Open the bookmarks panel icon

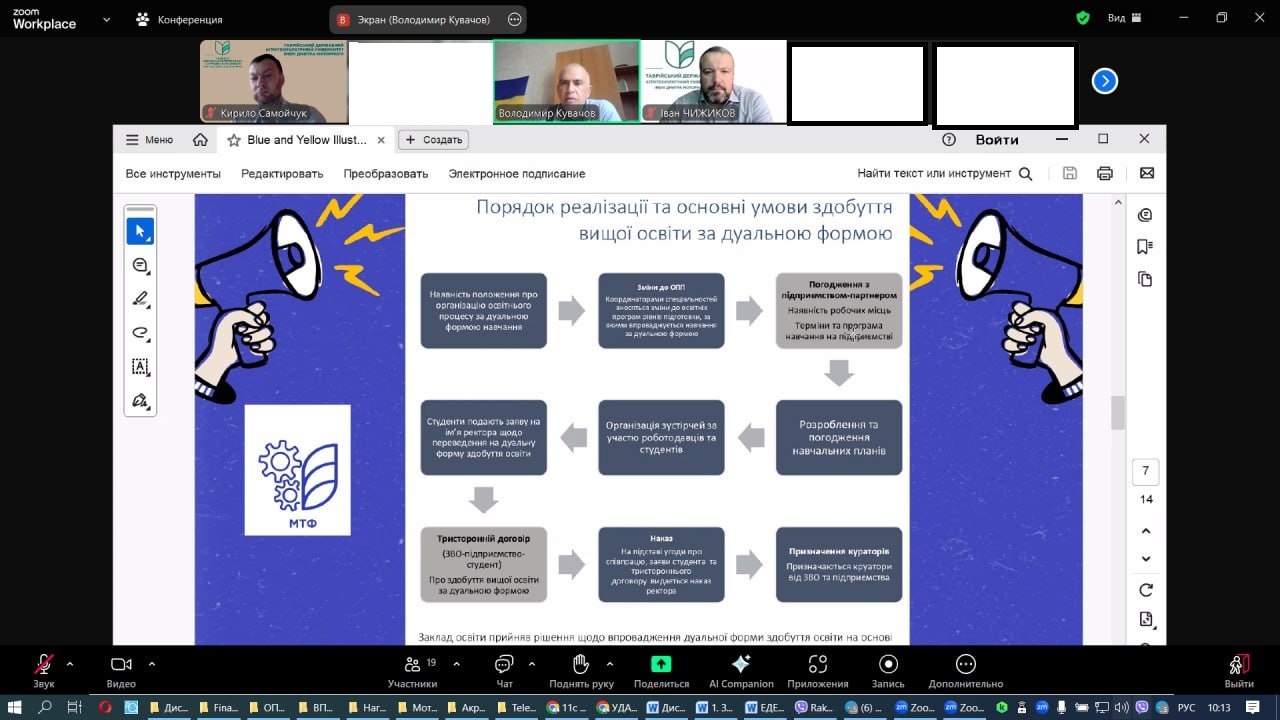1145,247
